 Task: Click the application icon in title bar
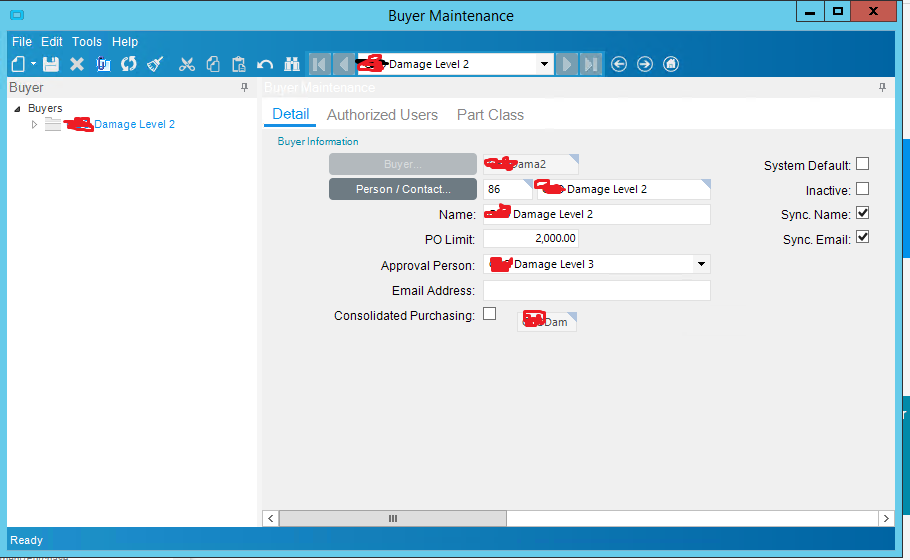click(x=17, y=15)
